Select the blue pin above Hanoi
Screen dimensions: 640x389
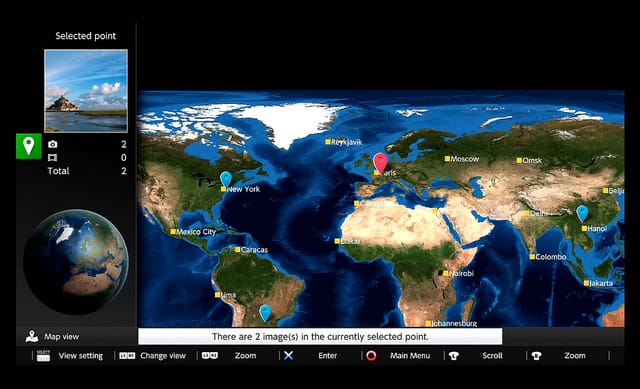click(582, 213)
